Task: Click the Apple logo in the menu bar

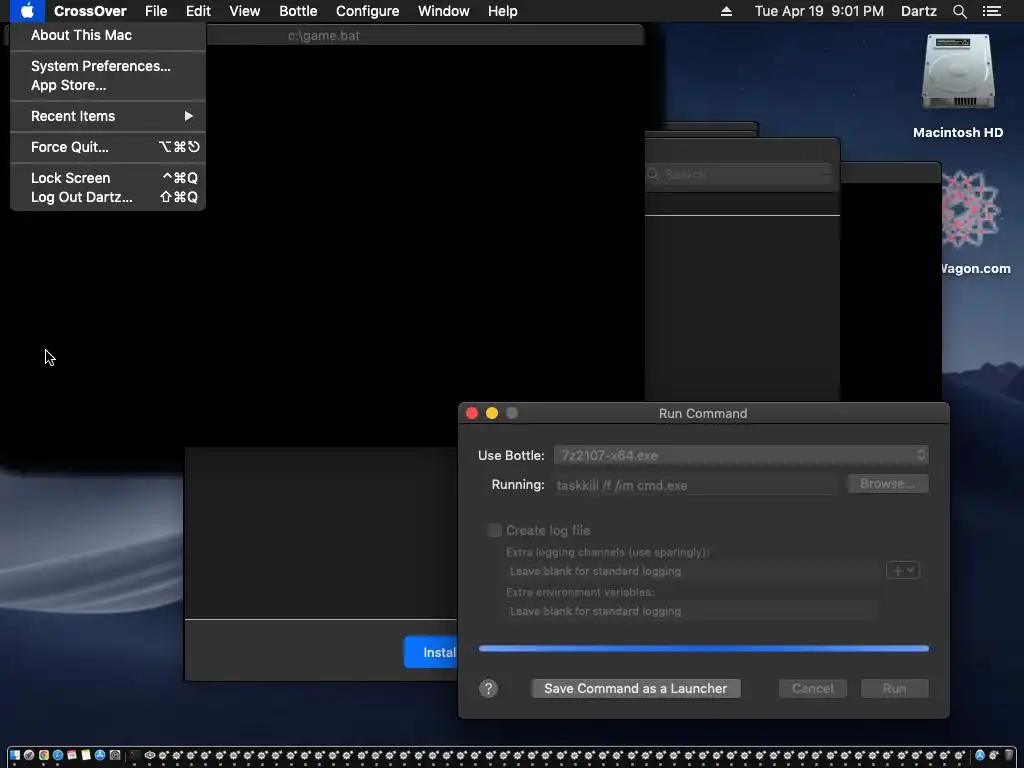Action: point(27,11)
